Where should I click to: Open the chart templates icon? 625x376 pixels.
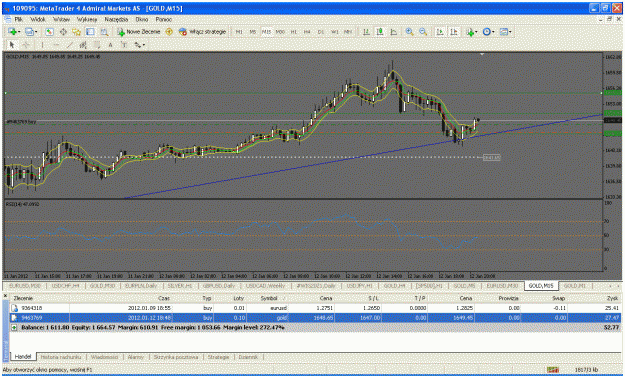pos(503,32)
